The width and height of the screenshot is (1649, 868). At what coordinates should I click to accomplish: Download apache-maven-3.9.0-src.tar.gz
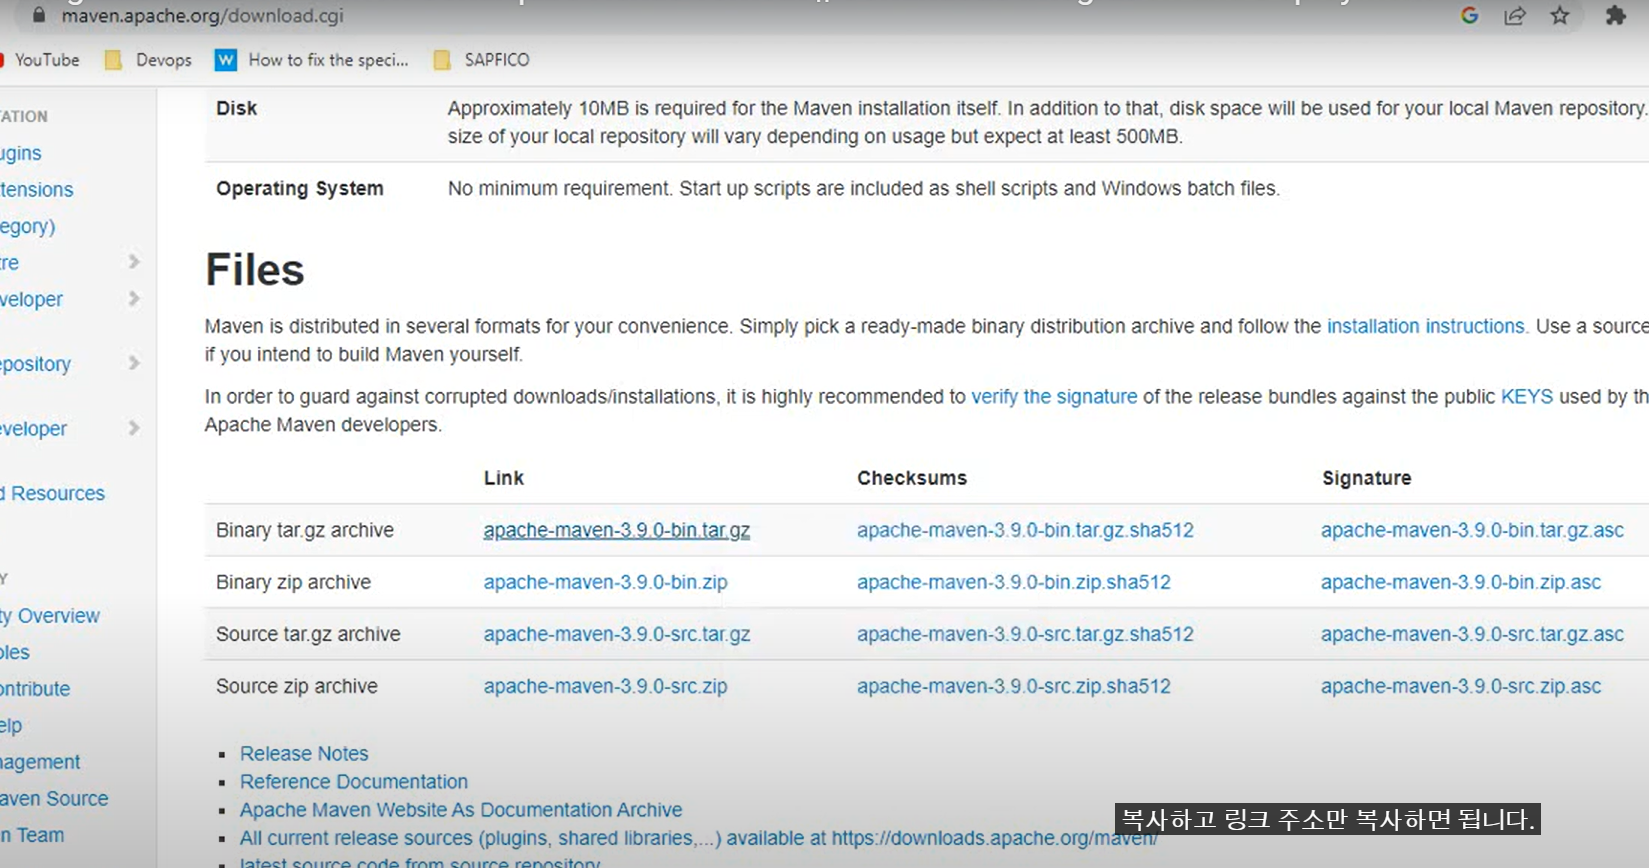(616, 634)
